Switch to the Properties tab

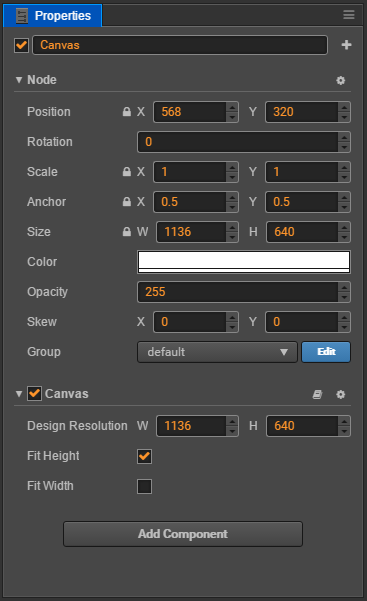[53, 16]
